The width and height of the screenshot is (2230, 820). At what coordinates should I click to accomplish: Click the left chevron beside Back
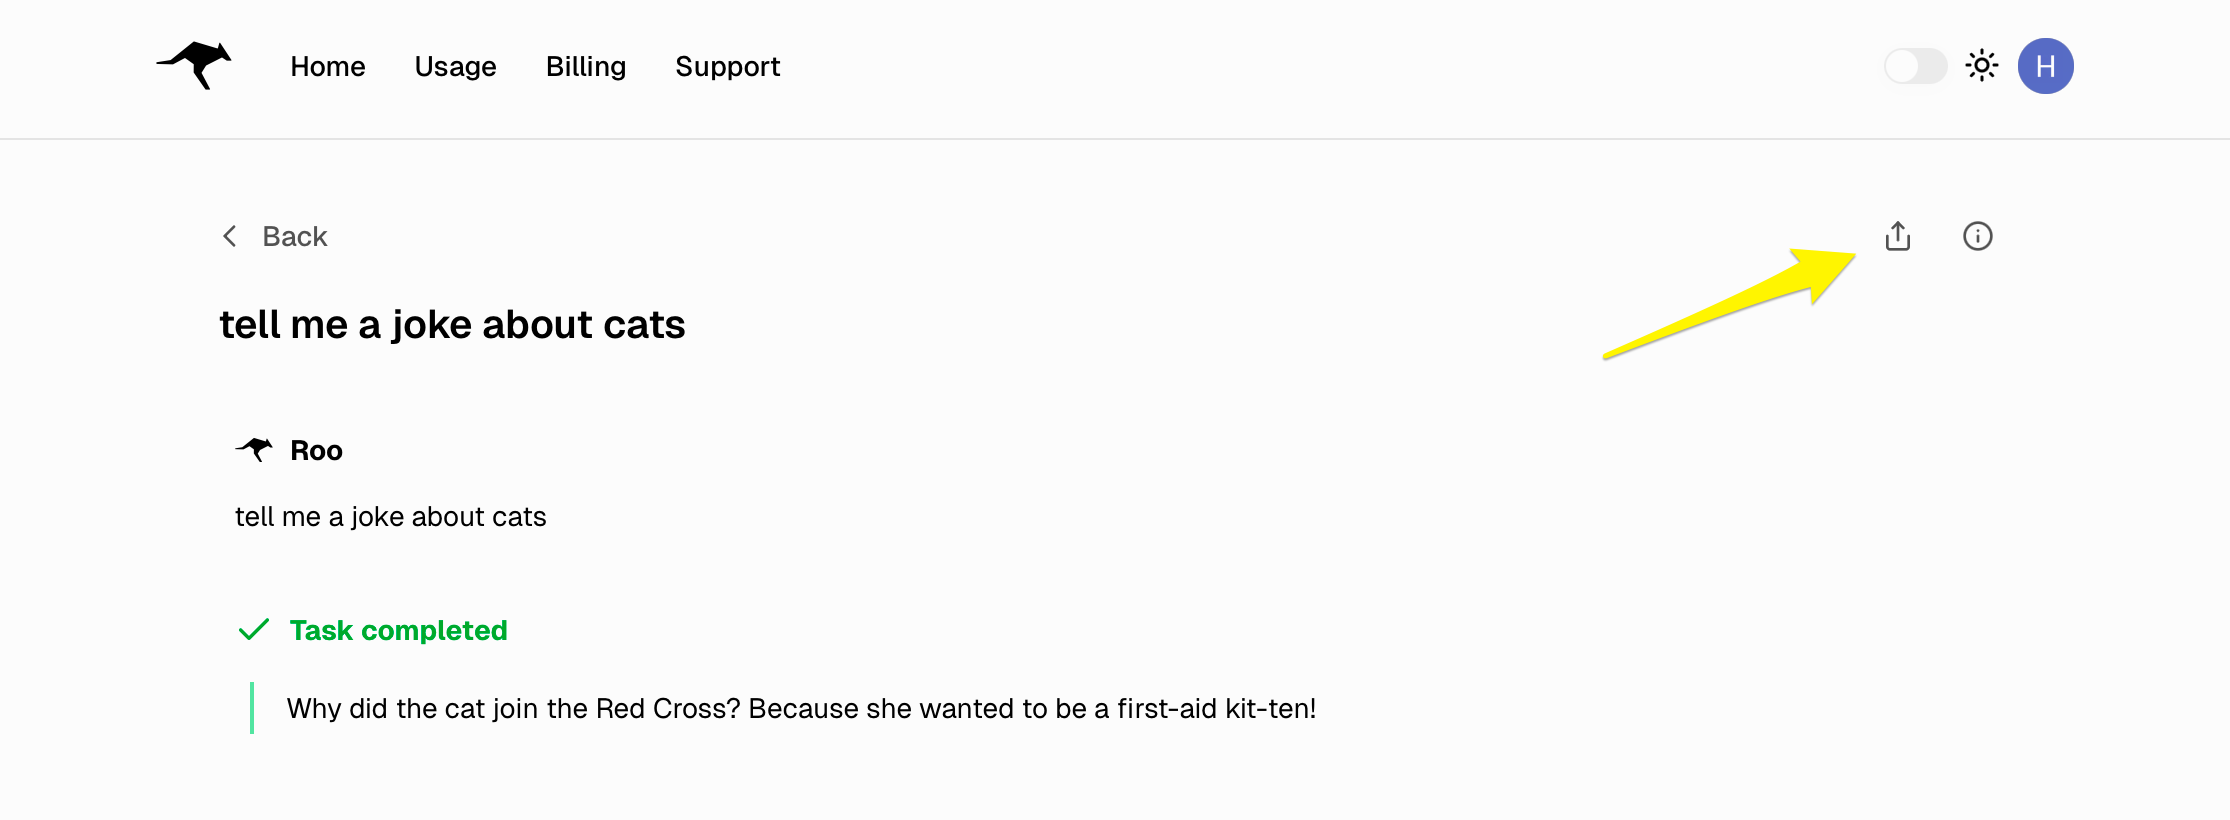(230, 236)
